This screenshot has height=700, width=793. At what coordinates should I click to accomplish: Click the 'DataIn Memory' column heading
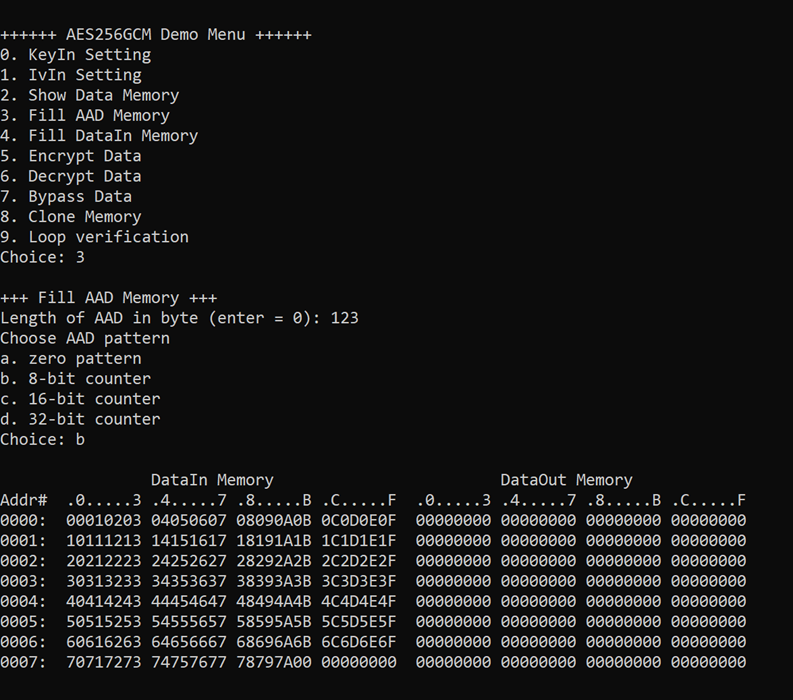(x=212, y=479)
